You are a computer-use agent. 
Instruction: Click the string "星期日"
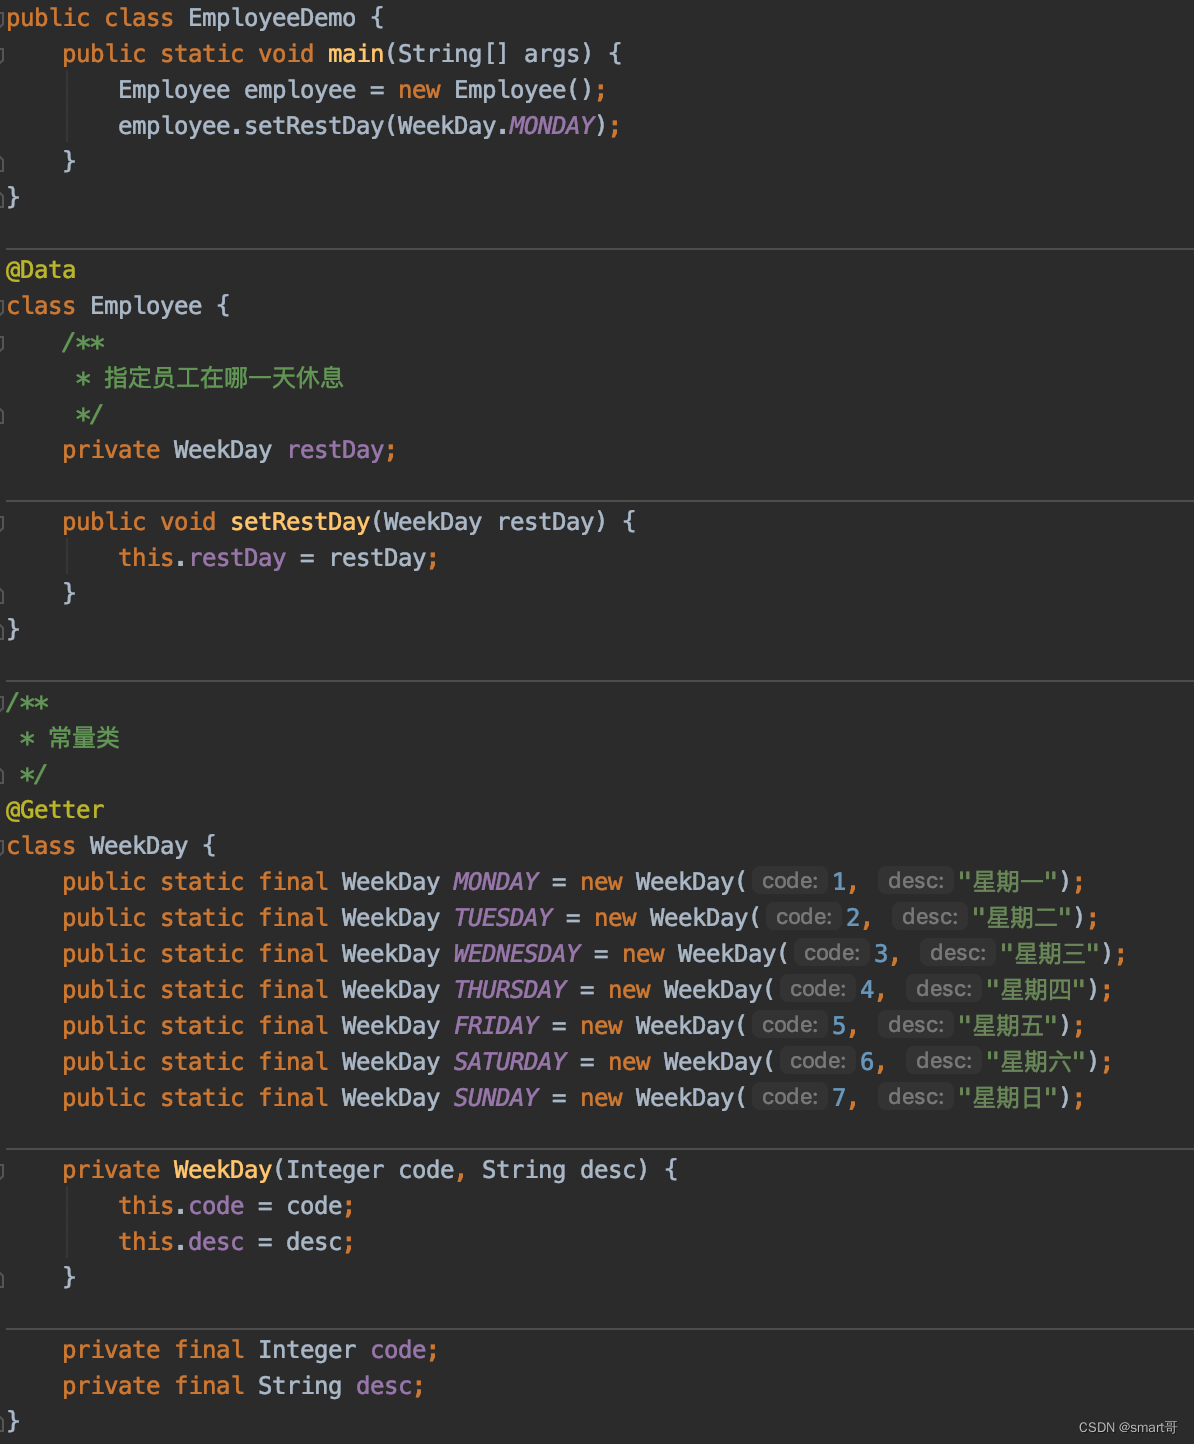click(x=1008, y=1098)
